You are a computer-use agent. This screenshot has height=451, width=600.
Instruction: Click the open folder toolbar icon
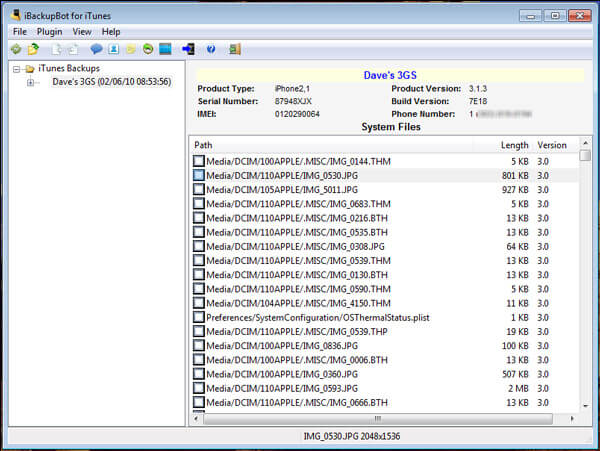[x=33, y=48]
